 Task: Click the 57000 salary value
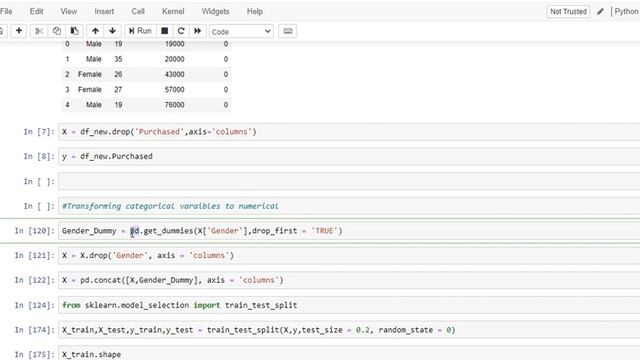coord(174,89)
